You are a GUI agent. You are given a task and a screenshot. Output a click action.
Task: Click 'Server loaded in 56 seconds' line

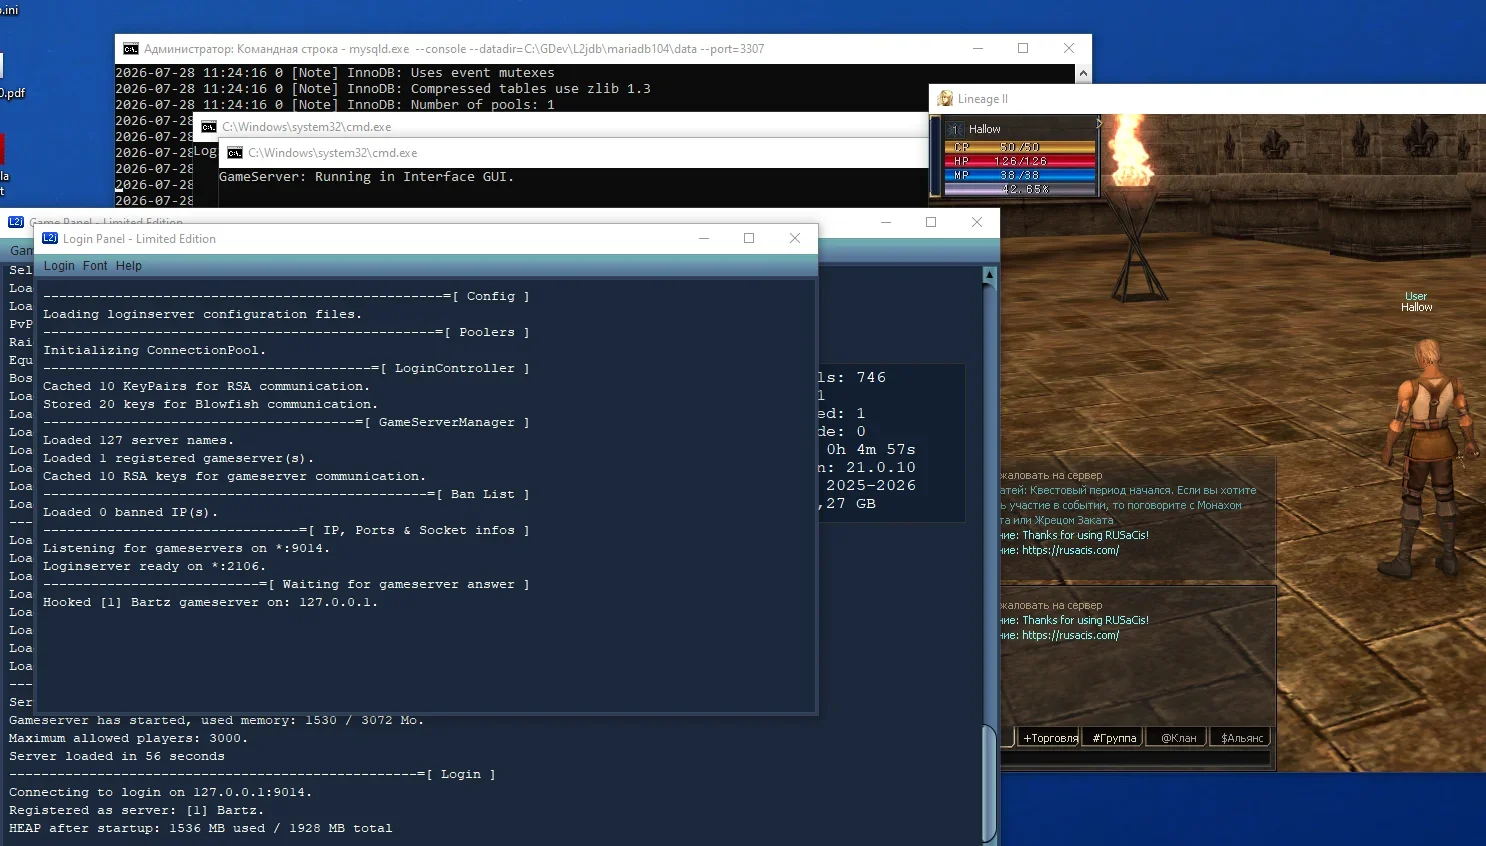click(117, 757)
